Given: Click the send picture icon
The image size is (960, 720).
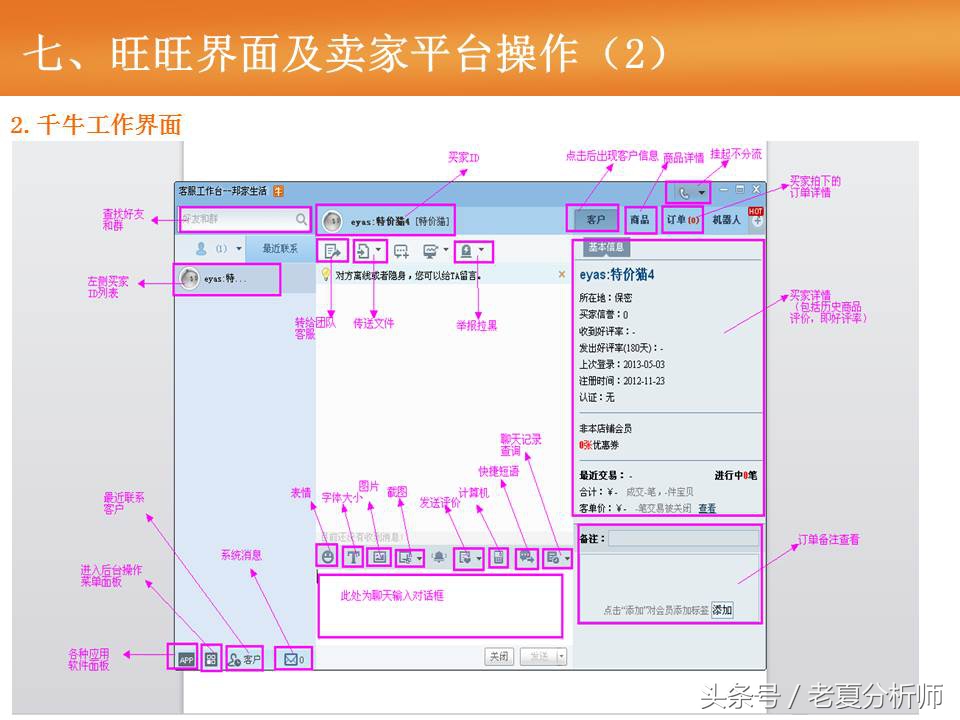Looking at the screenshot, I should (379, 557).
